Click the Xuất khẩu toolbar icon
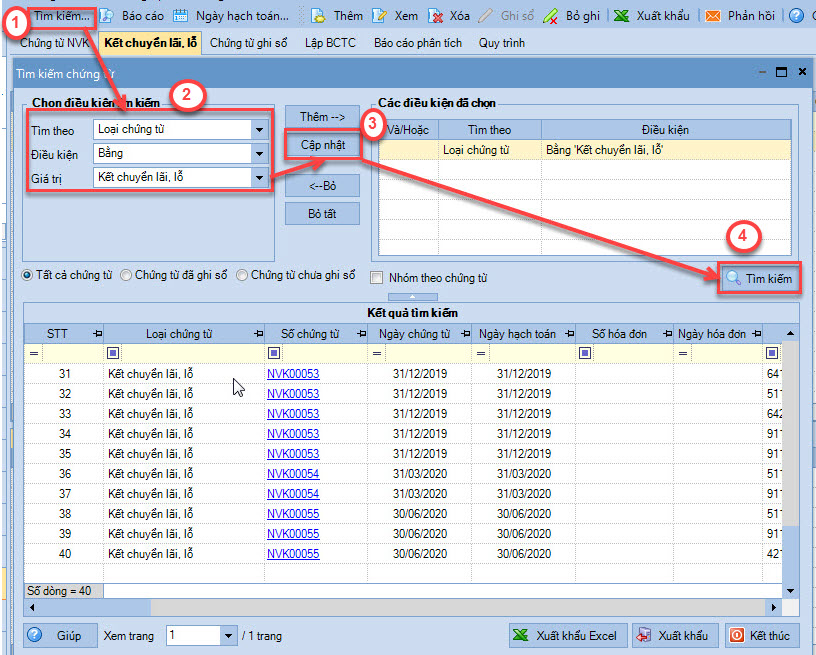 (621, 16)
